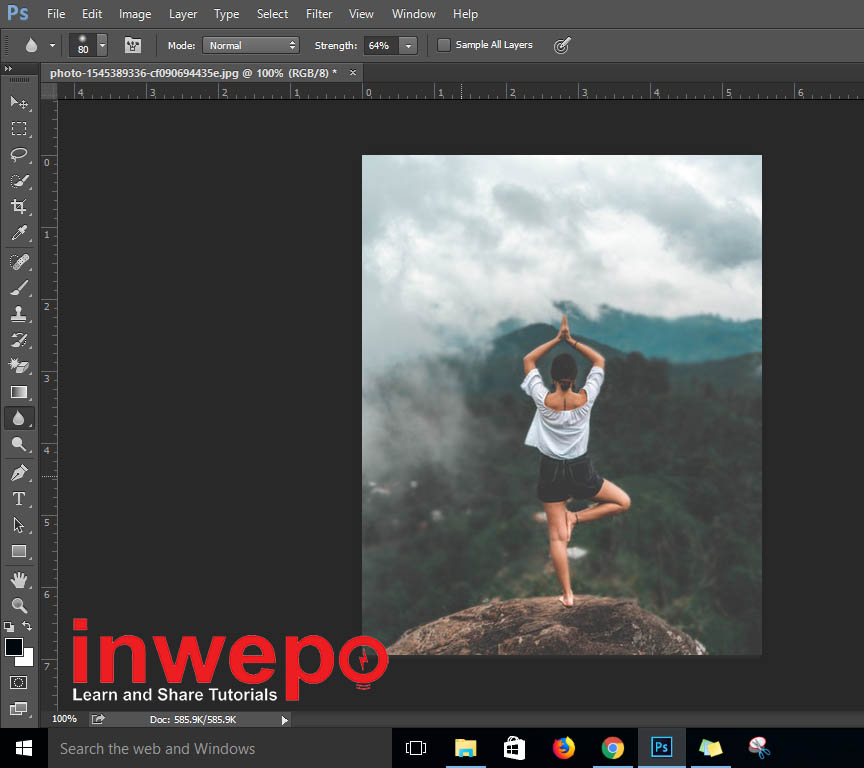
Task: Click the foreground color swatch
Action: pos(14,647)
